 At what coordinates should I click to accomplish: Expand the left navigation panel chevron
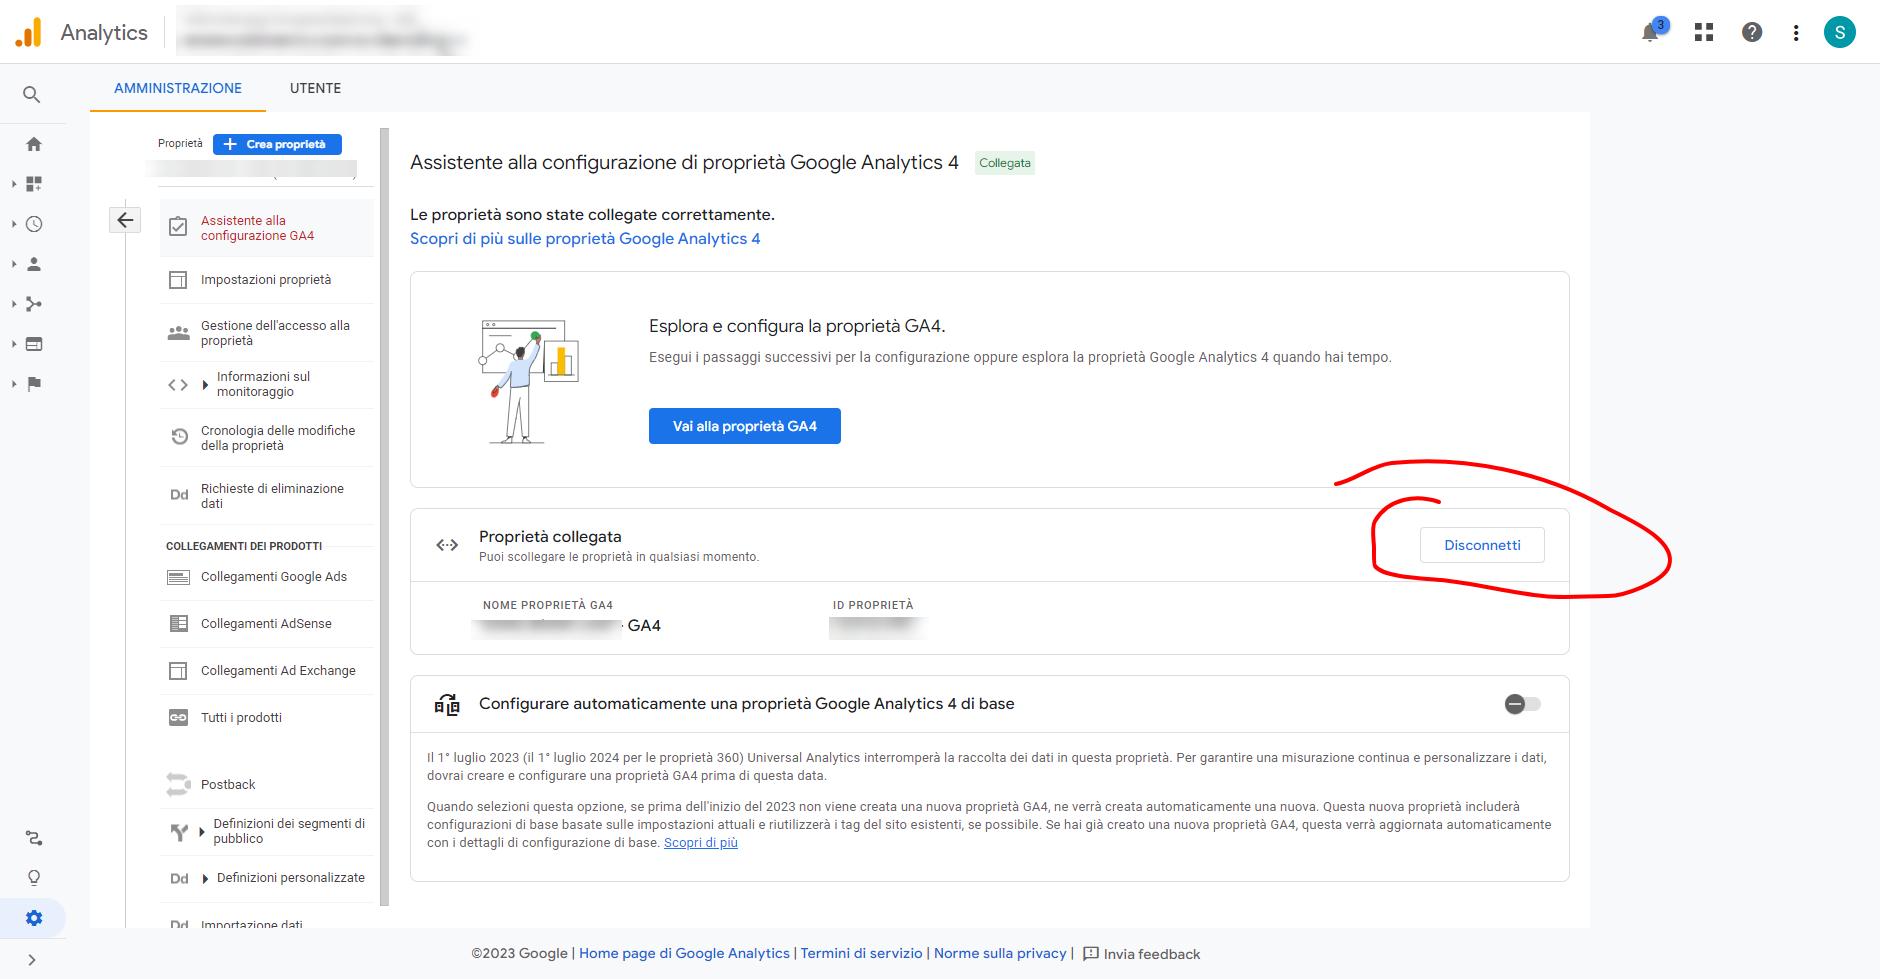32,960
